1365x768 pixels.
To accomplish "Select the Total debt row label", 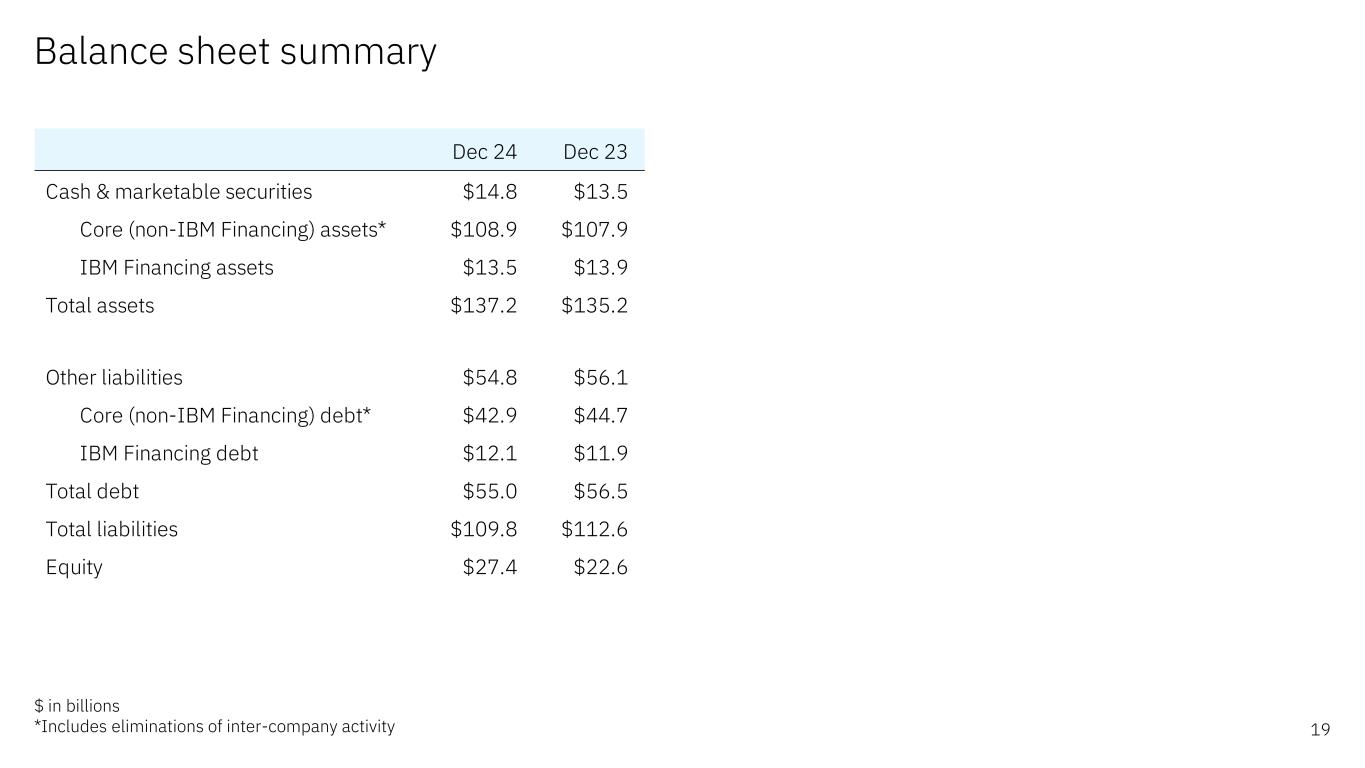I will pyautogui.click(x=92, y=492).
